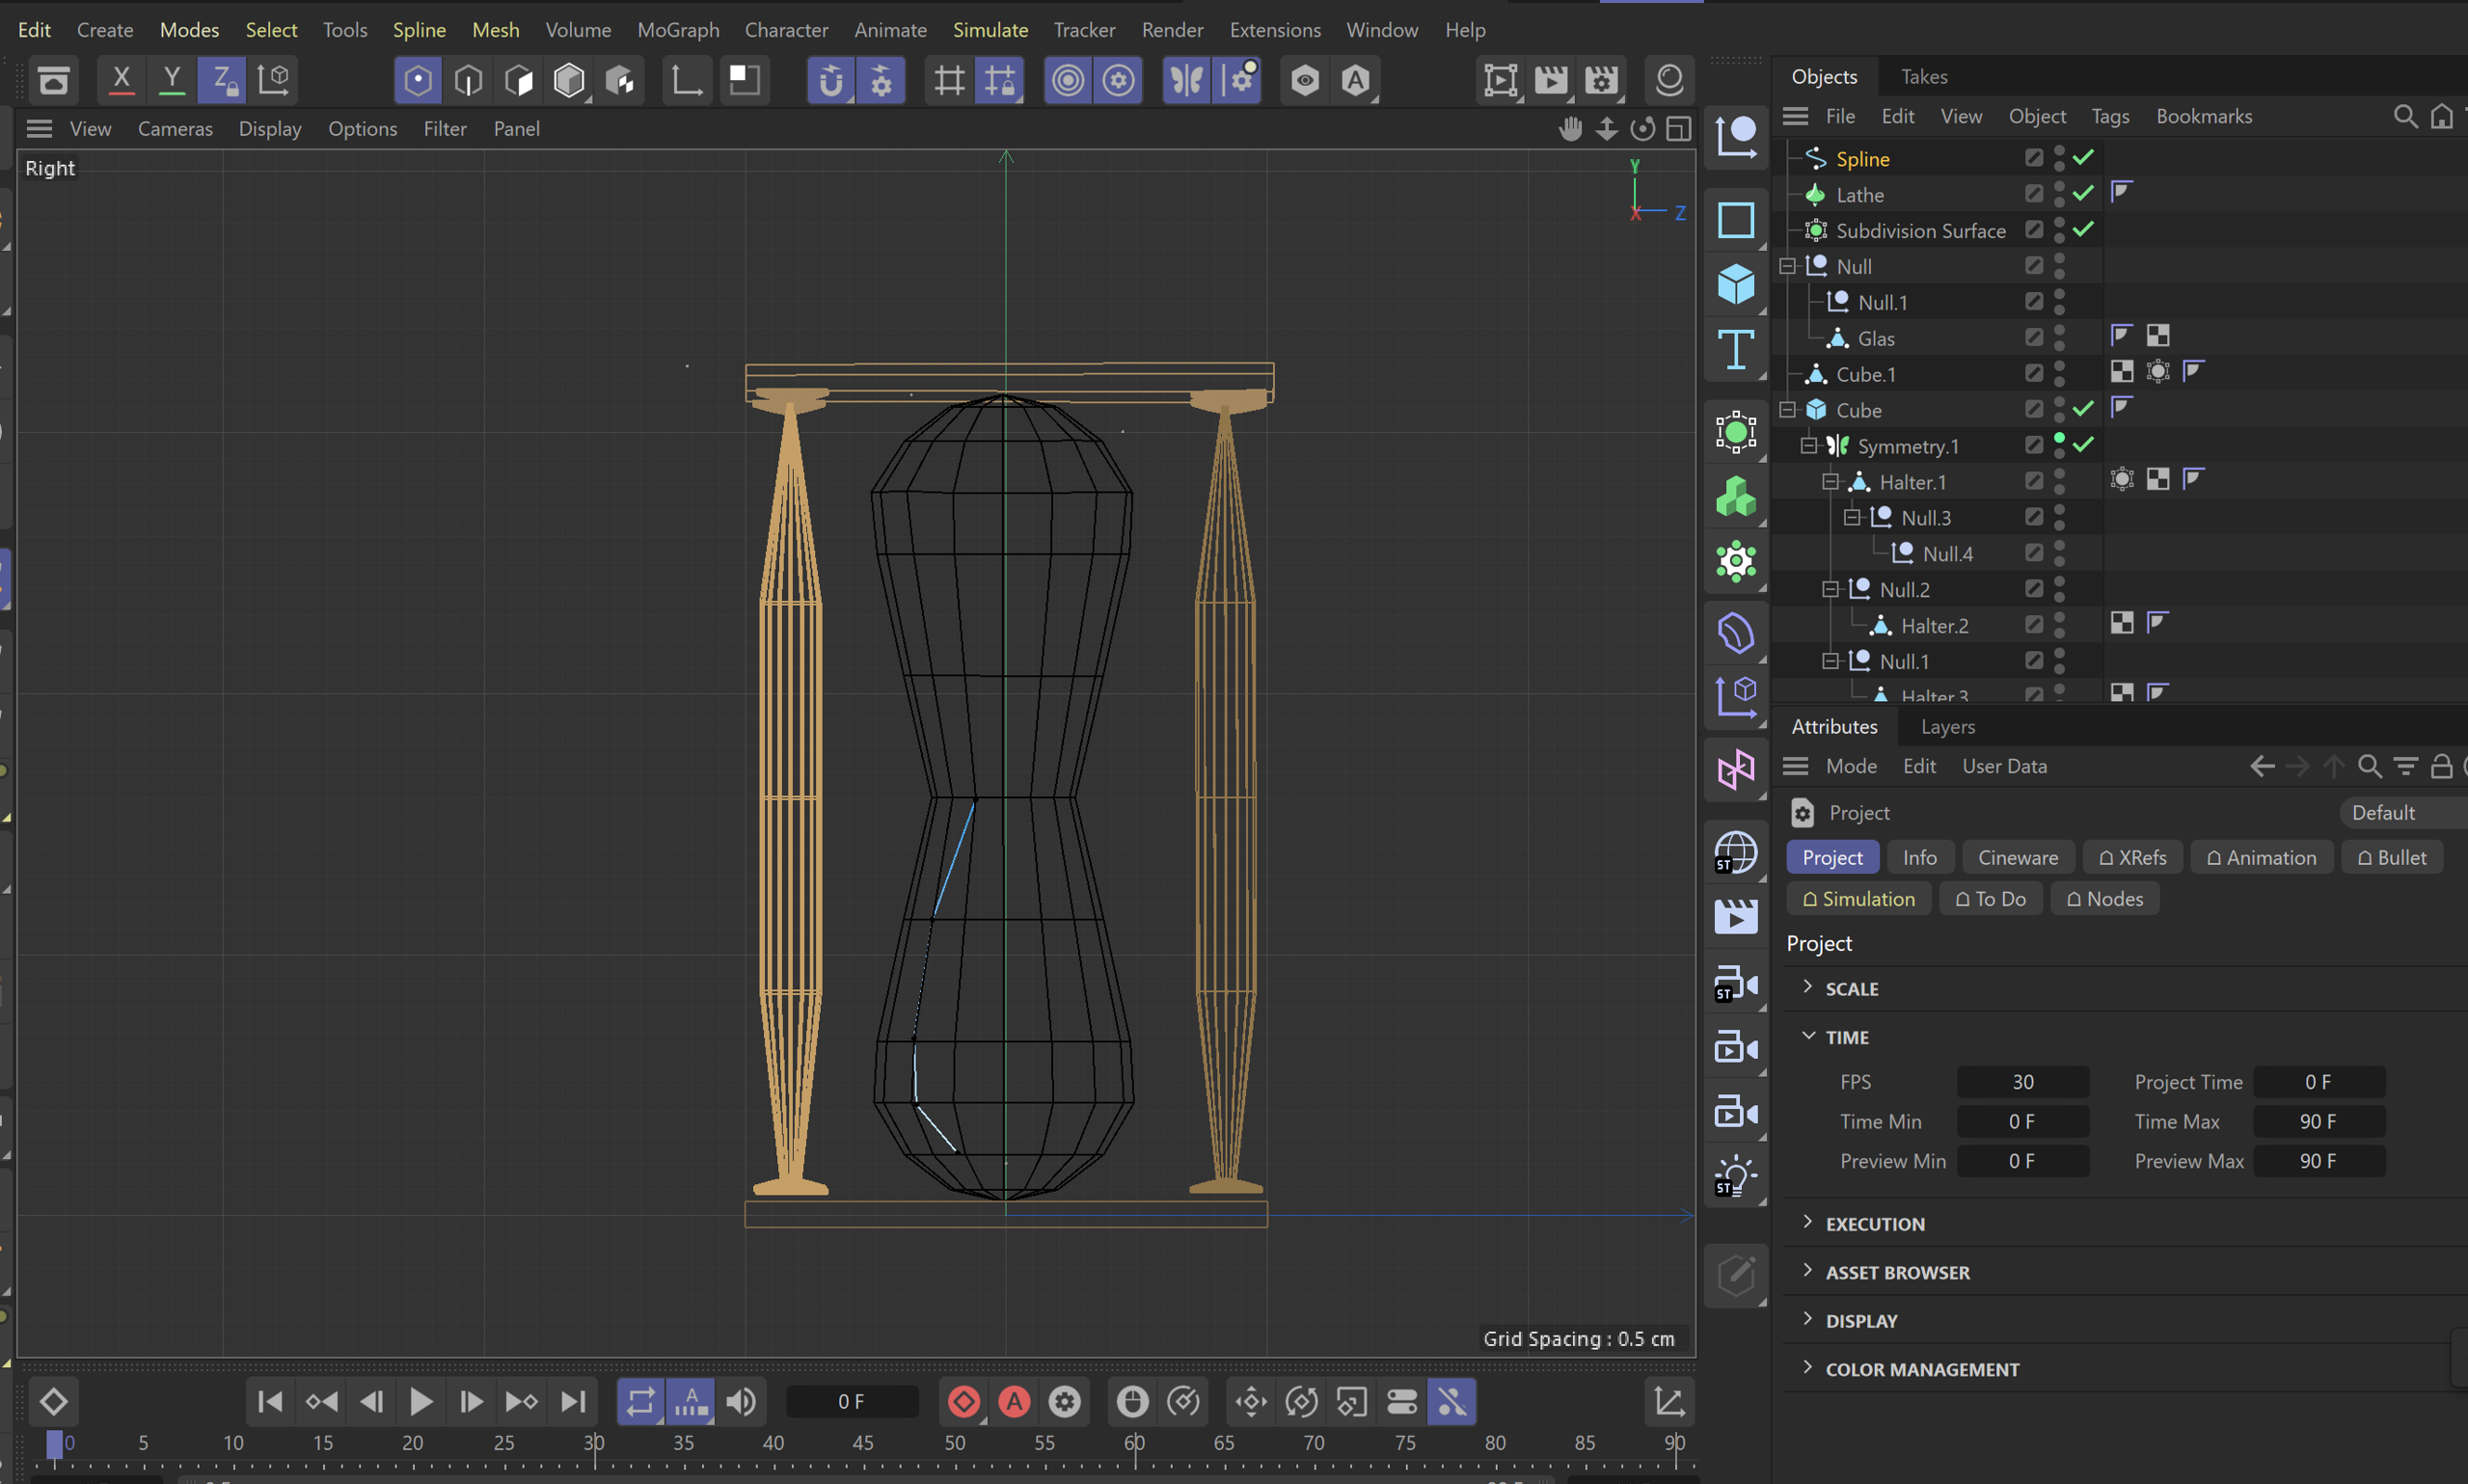Open the MoGraph menu
This screenshot has height=1484, width=2468.
coord(678,30)
